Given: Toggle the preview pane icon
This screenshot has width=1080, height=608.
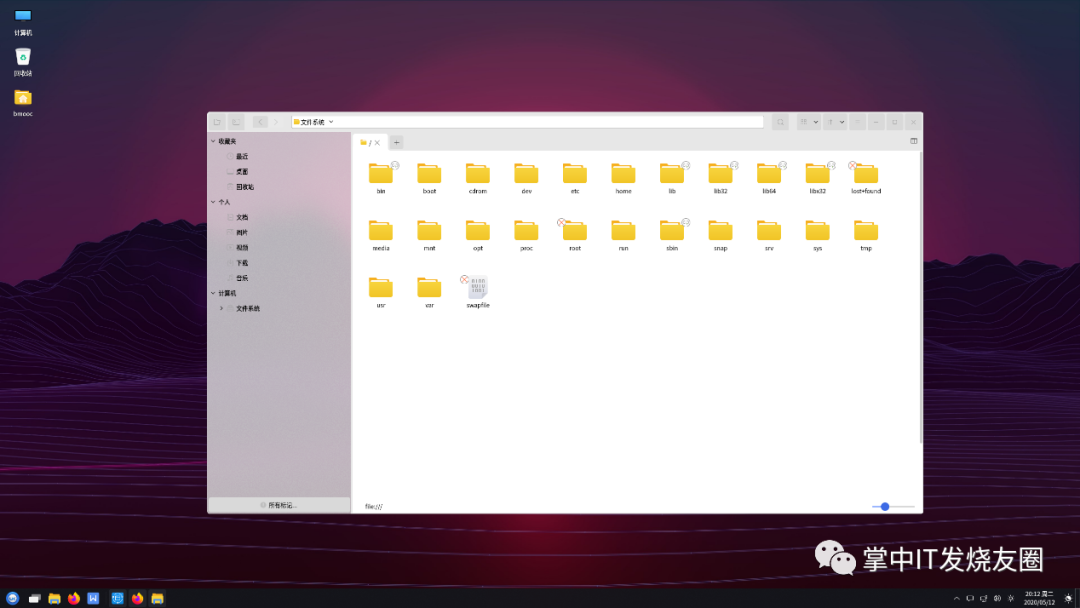Looking at the screenshot, I should coord(914,141).
